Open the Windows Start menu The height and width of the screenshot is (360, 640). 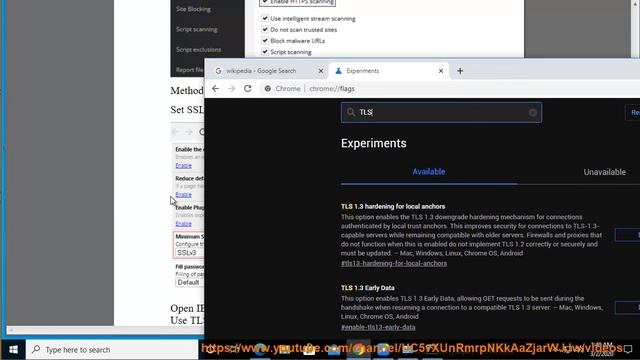click(x=13, y=350)
